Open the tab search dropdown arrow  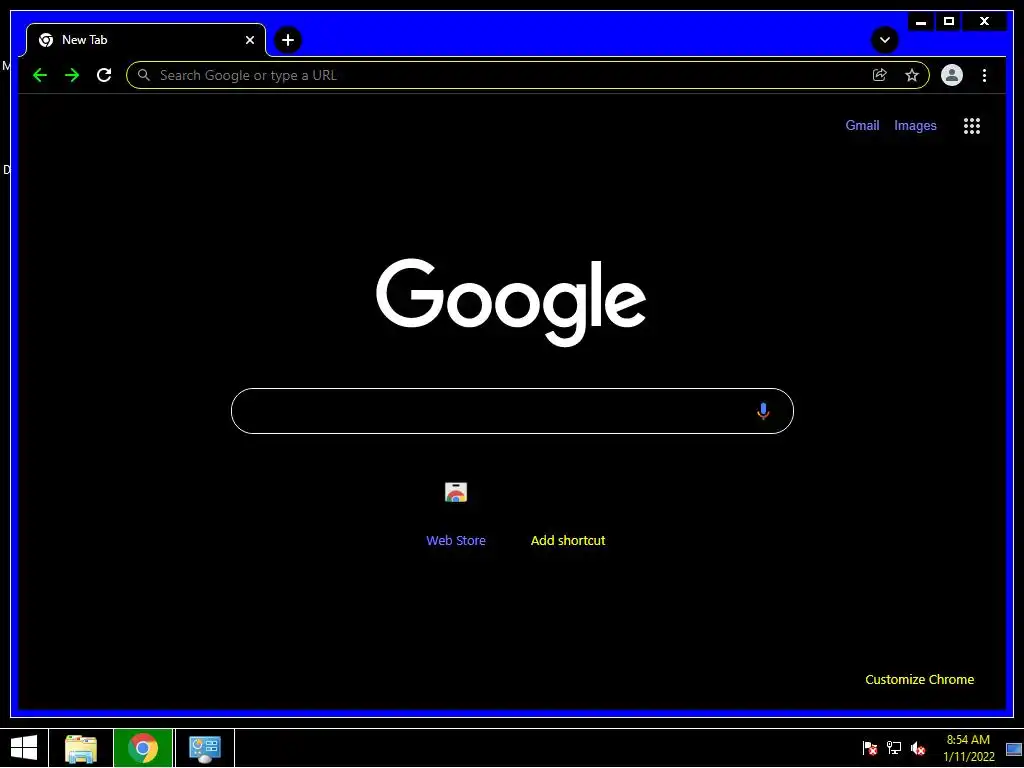pyautogui.click(x=885, y=40)
